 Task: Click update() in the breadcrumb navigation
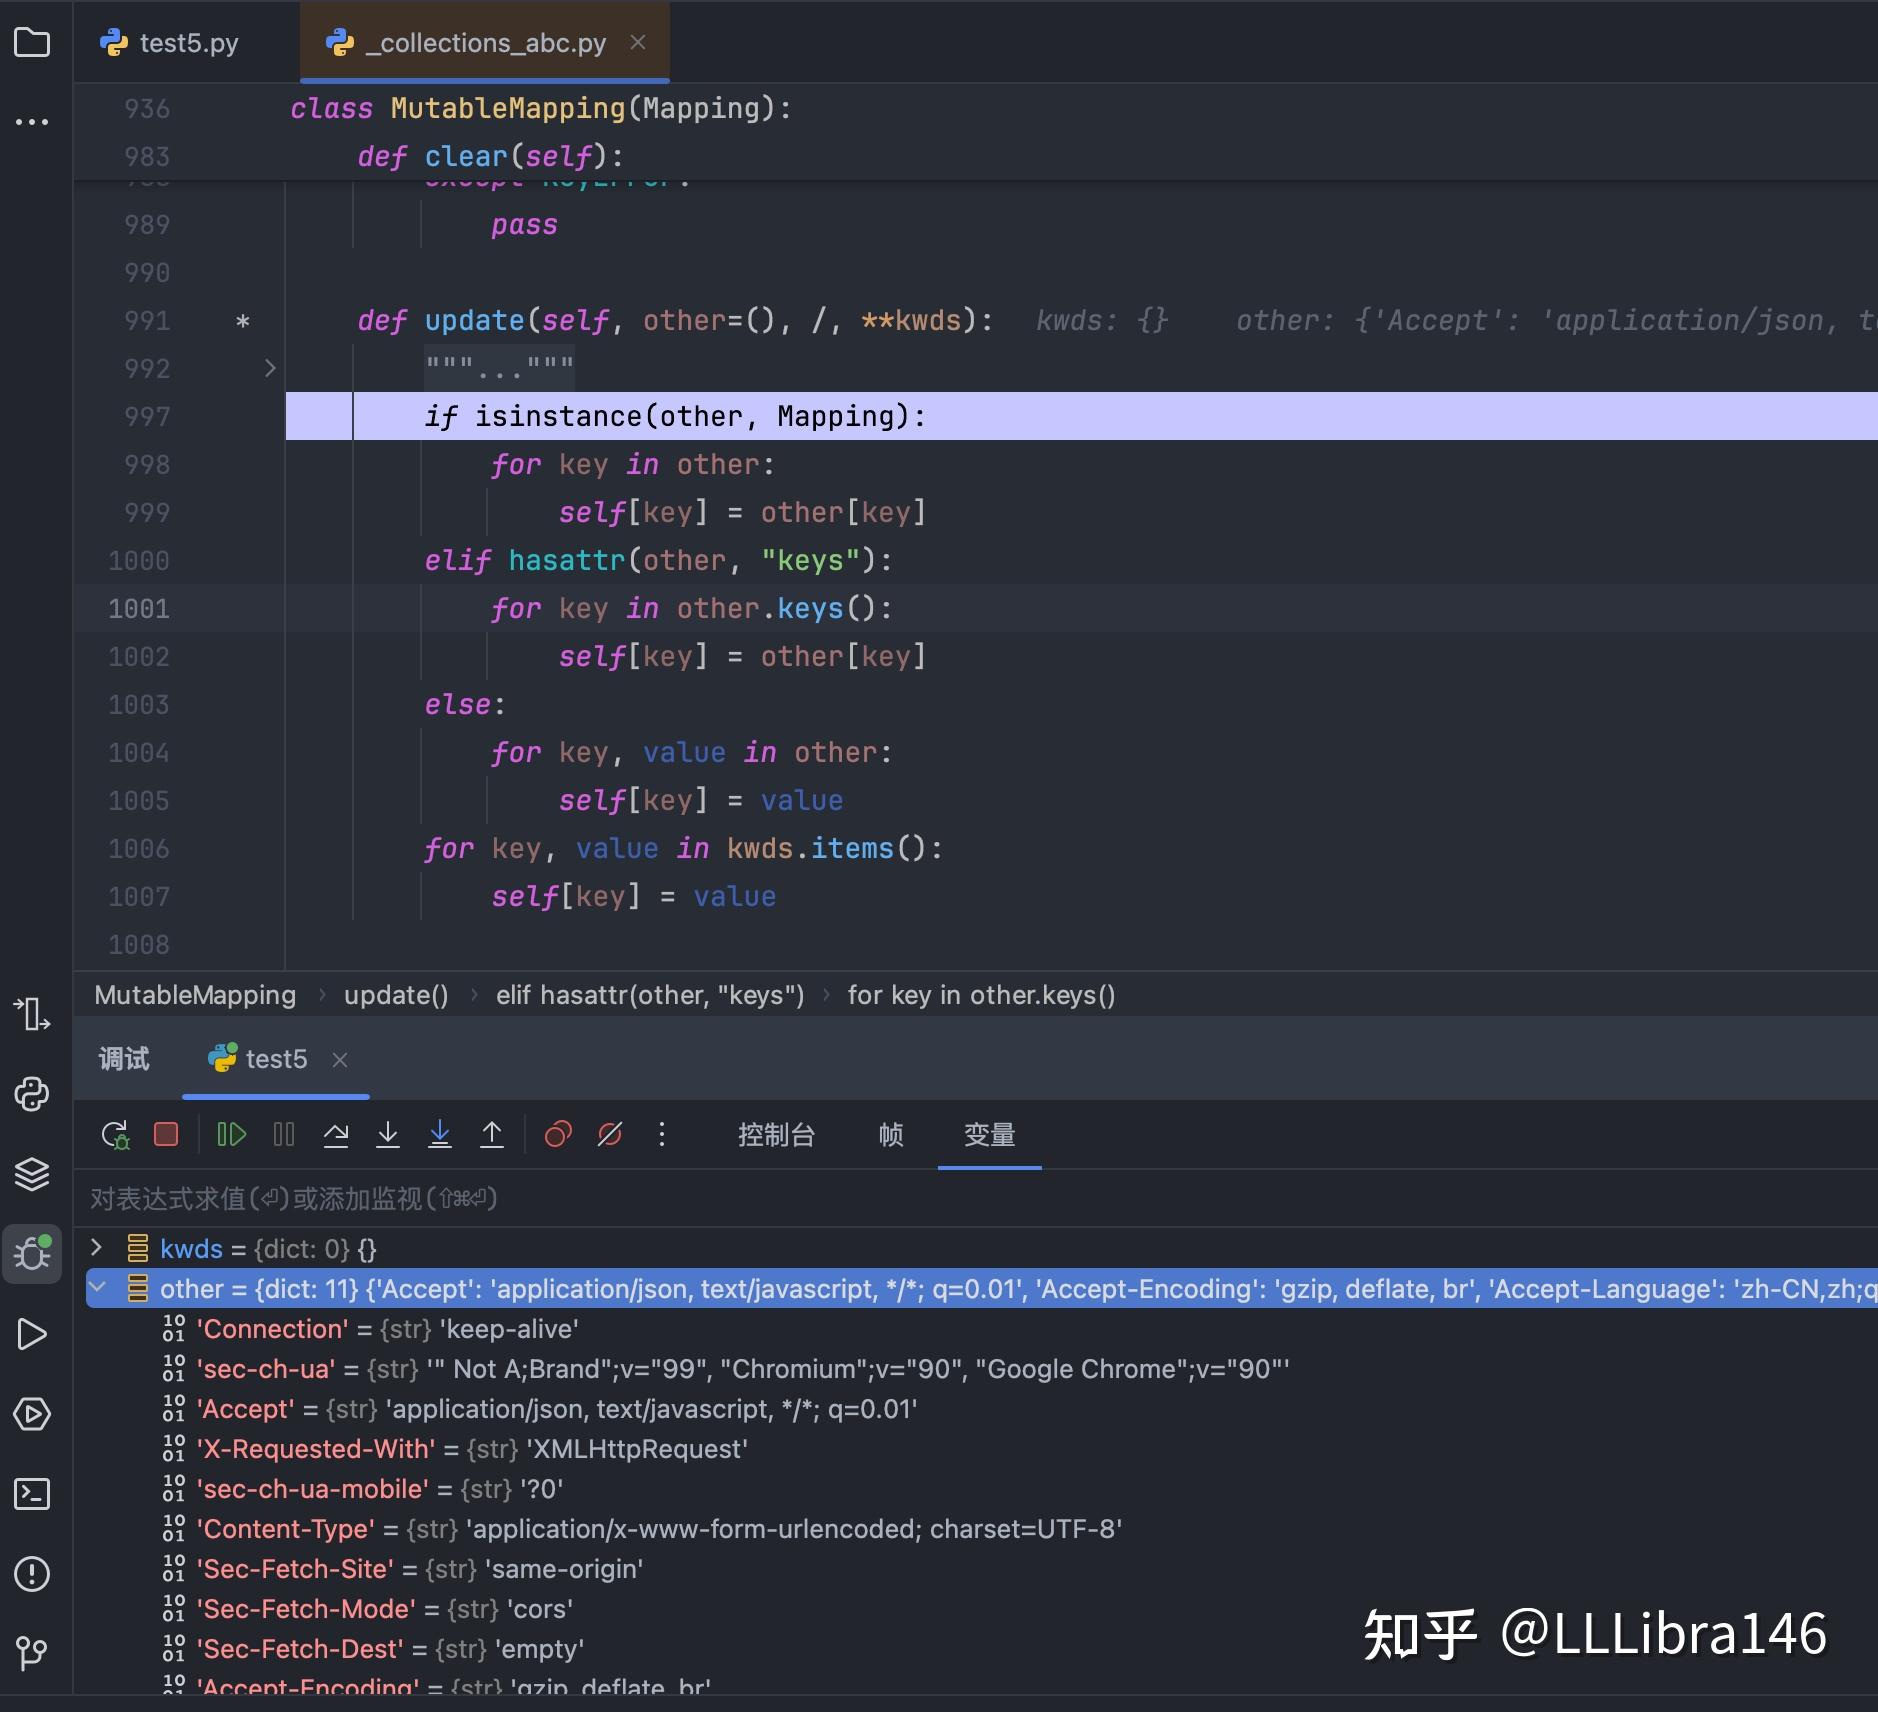(396, 994)
